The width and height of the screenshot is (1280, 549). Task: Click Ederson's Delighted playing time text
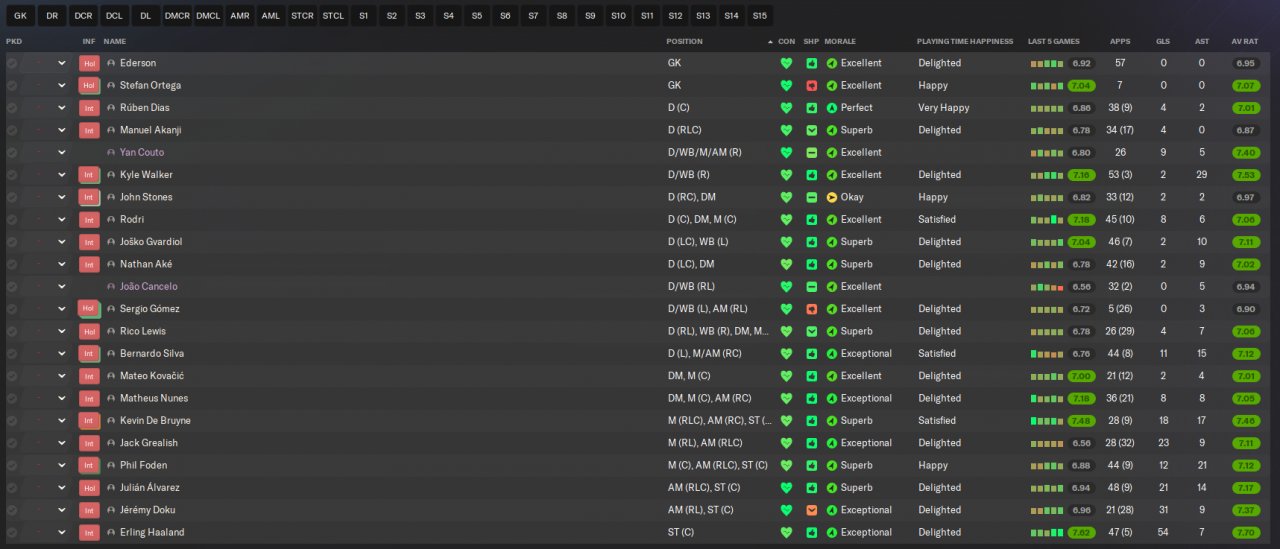point(939,63)
